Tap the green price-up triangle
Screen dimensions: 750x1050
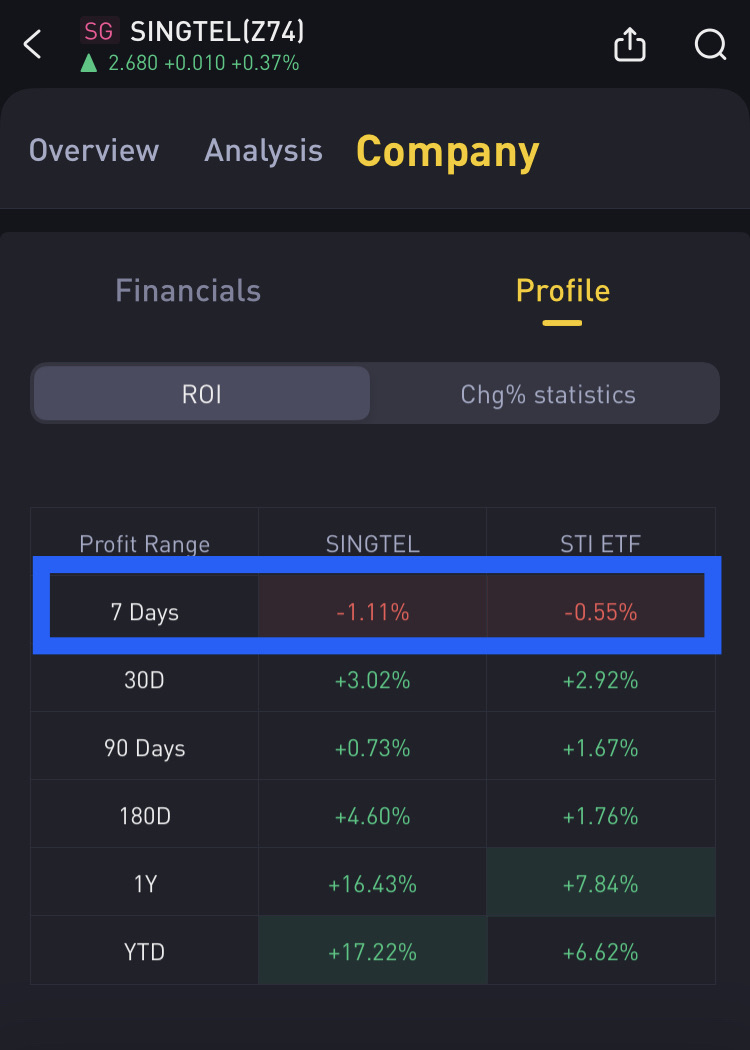coord(89,64)
